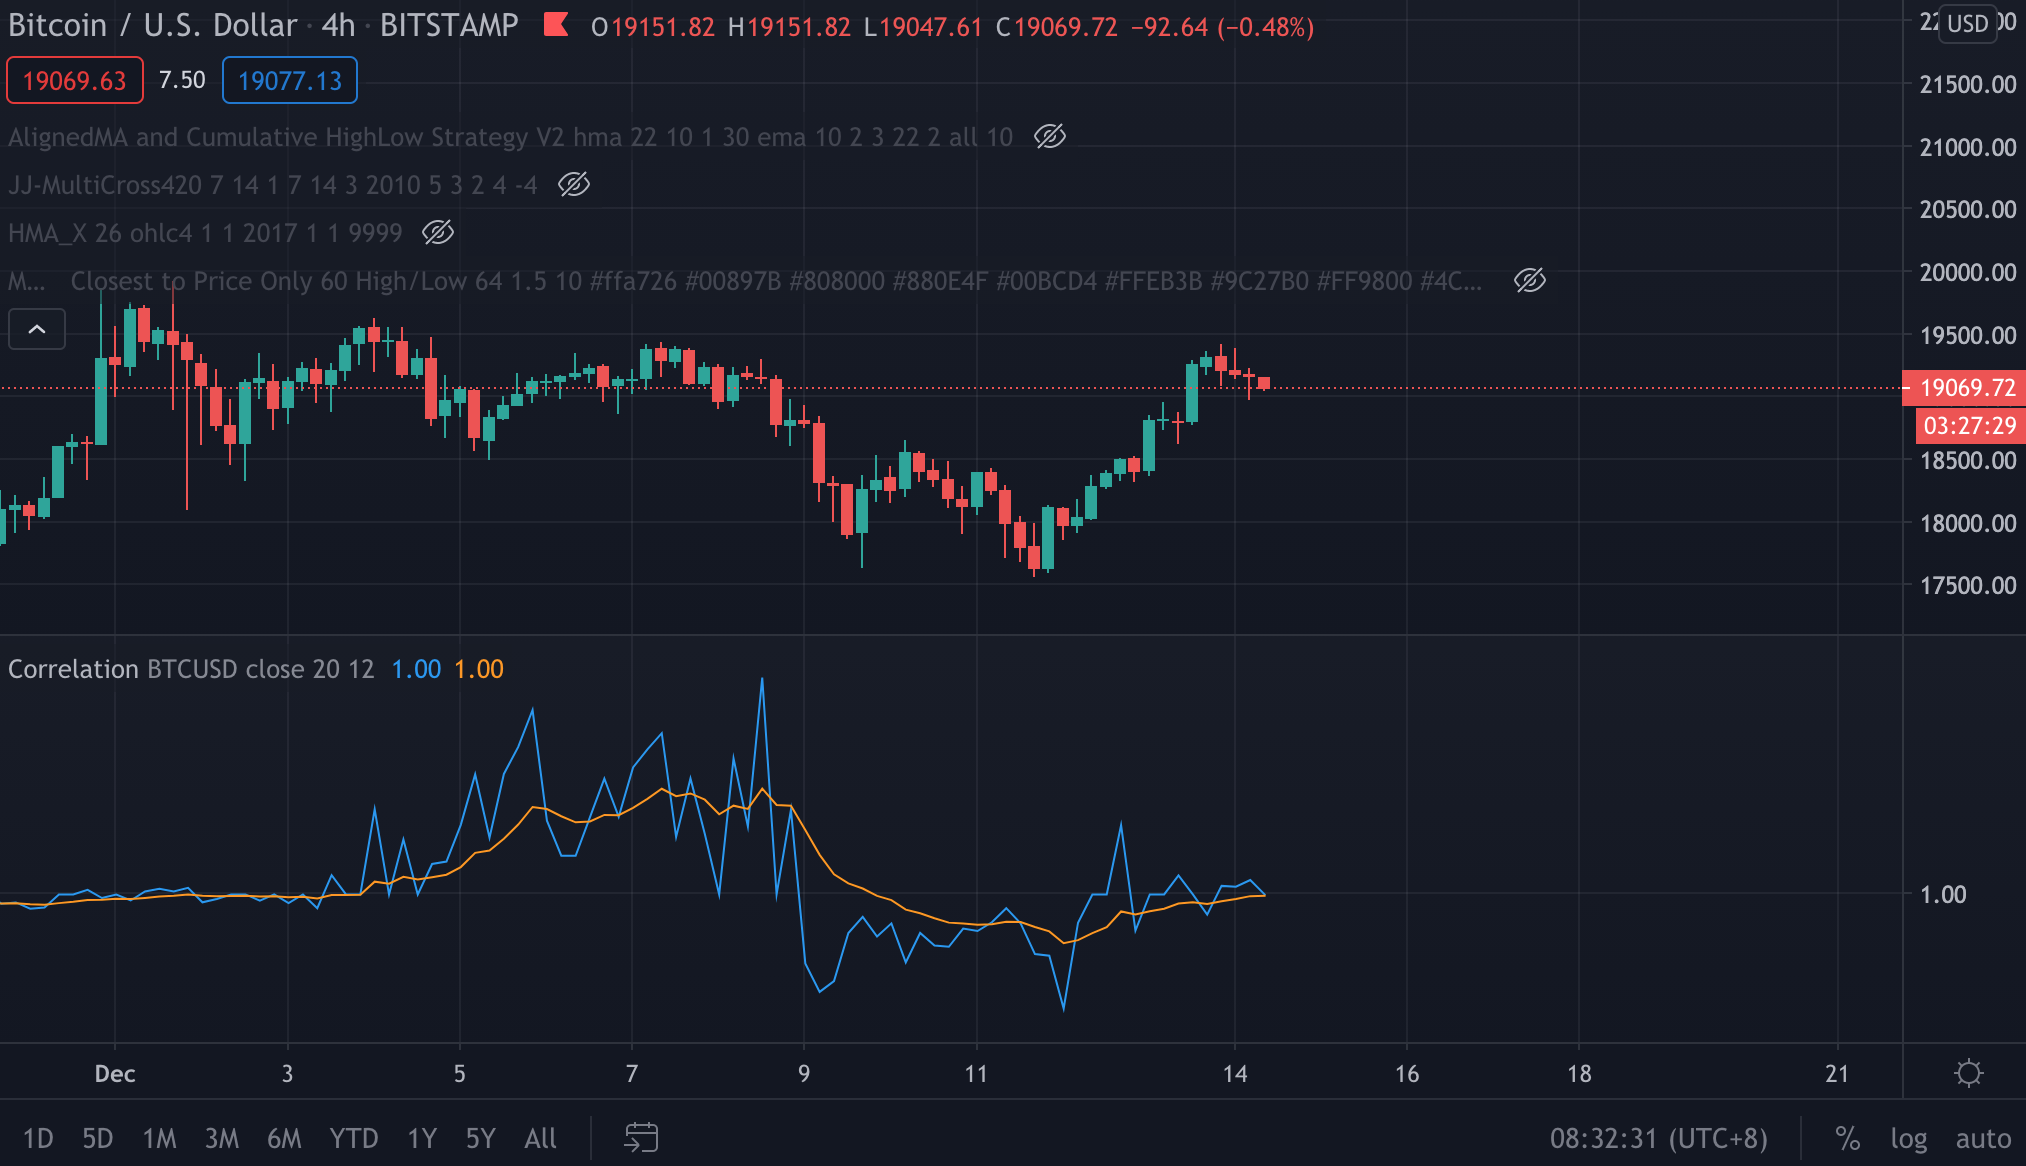Click the blue correlation value 1.00
2026x1166 pixels.
click(416, 669)
